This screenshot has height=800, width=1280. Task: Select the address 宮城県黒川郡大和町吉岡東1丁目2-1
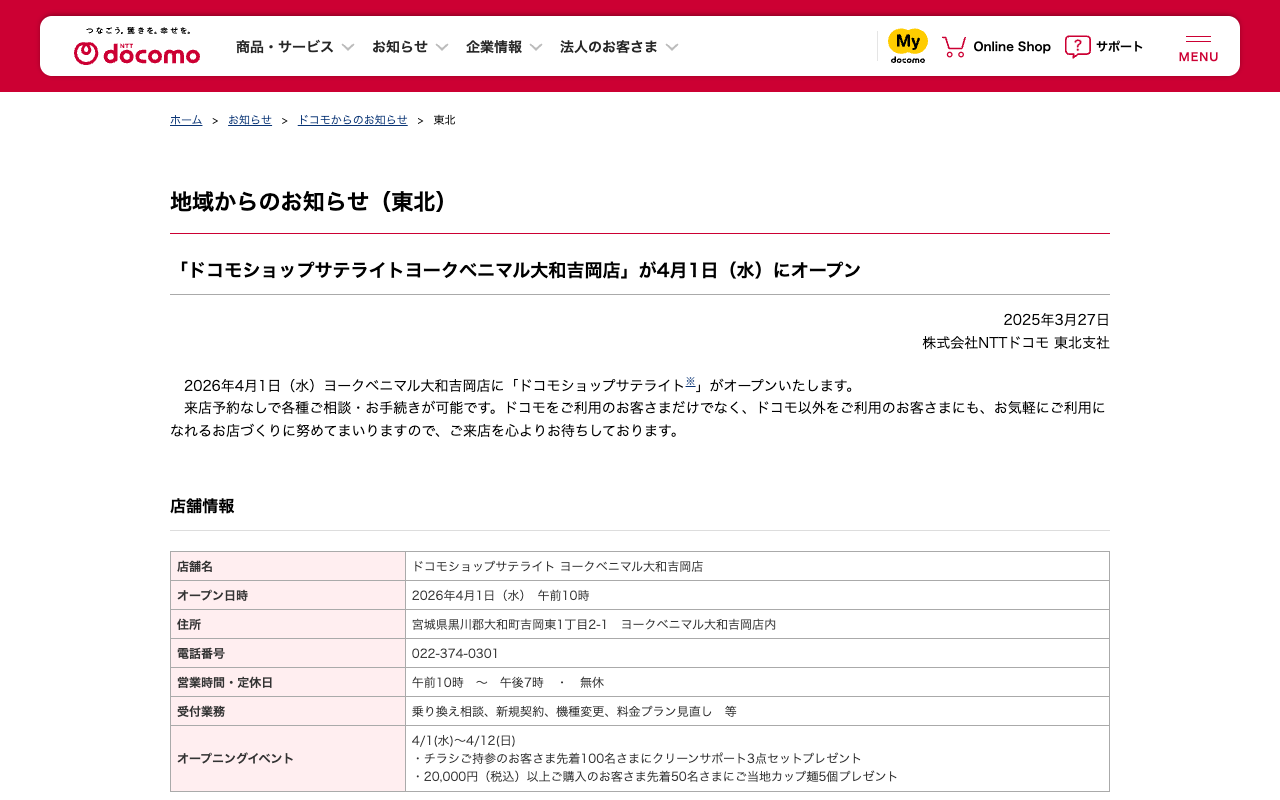click(x=510, y=624)
